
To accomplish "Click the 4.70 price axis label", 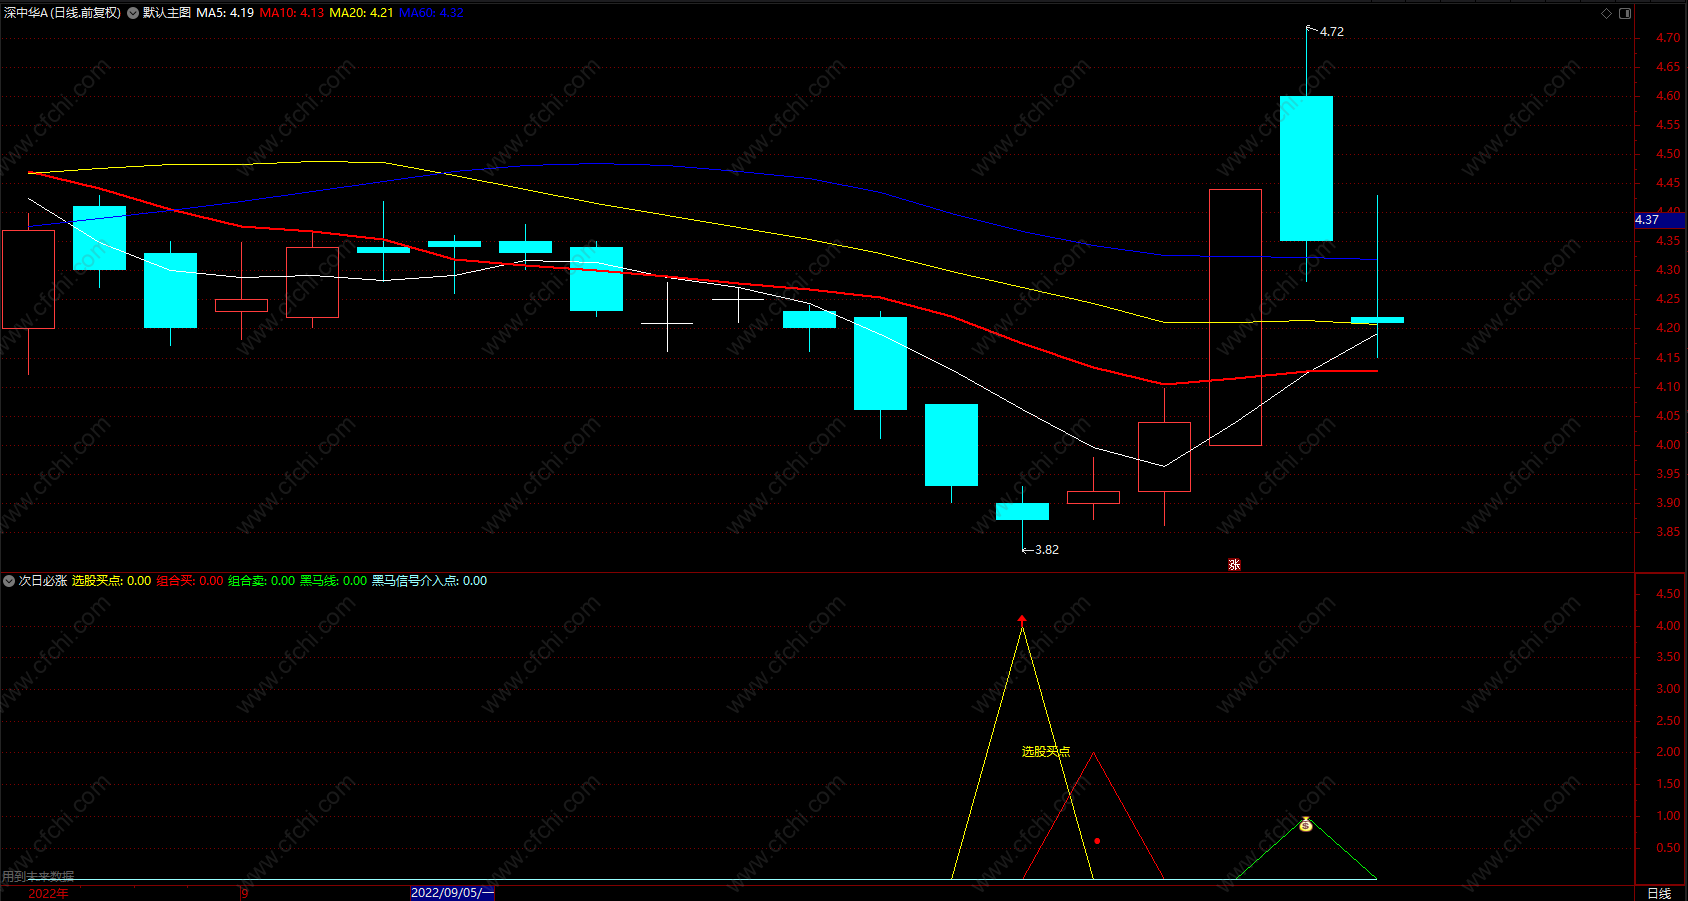I will (x=1668, y=38).
